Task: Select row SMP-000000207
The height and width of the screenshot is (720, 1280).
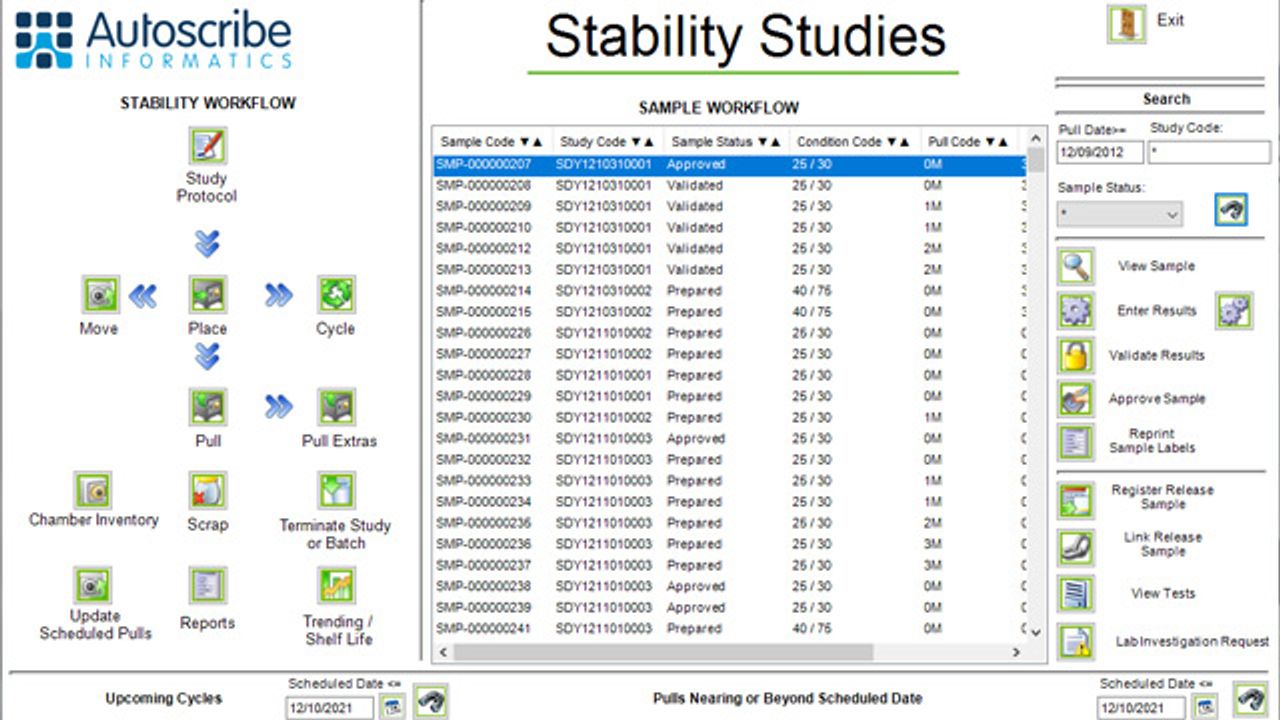Action: click(x=730, y=164)
